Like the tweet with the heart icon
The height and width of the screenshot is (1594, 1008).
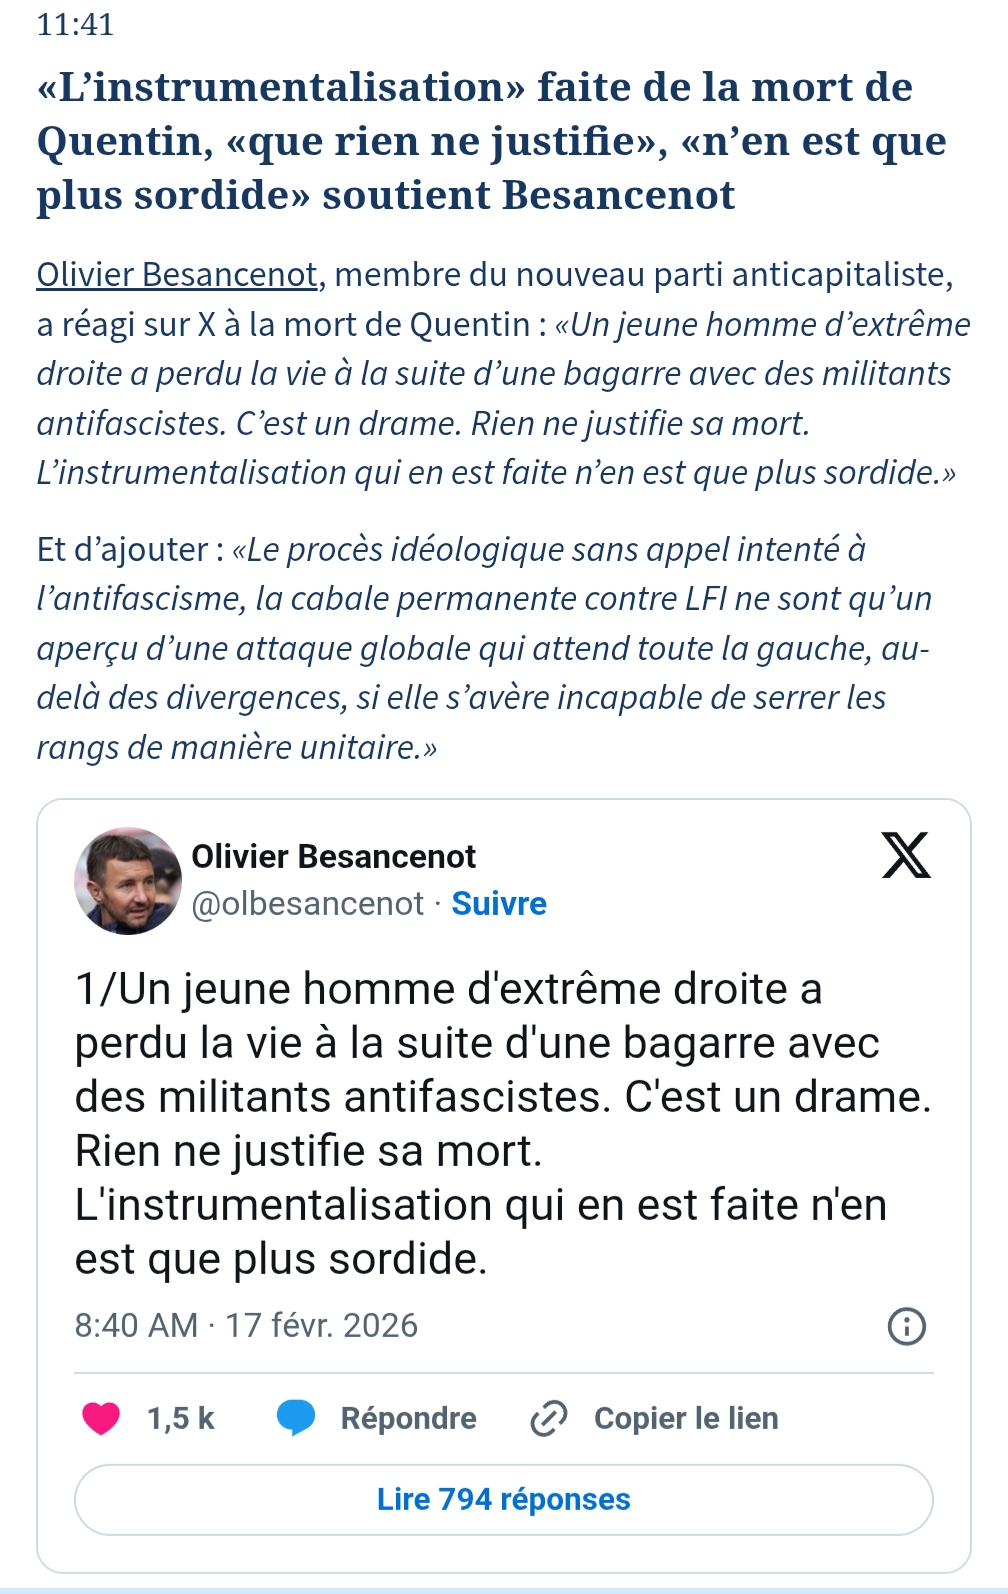pos(101,1418)
